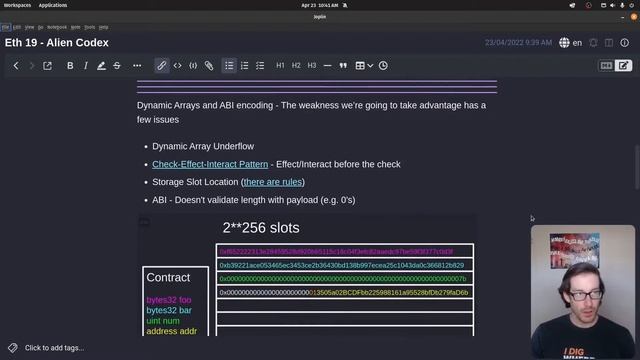Apply the H2 heading style
The width and height of the screenshot is (640, 360).
coord(296,66)
